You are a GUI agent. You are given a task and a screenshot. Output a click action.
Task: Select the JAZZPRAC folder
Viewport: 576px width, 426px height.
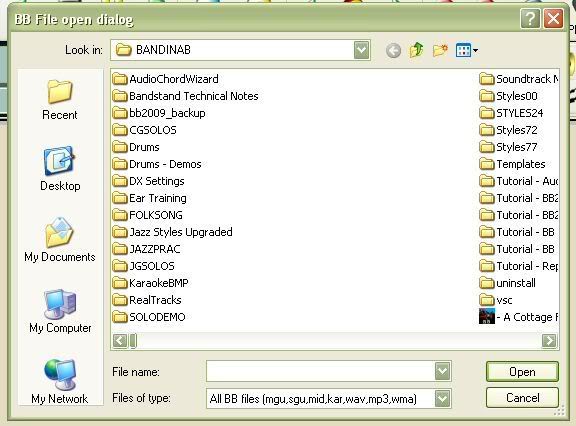click(147, 249)
